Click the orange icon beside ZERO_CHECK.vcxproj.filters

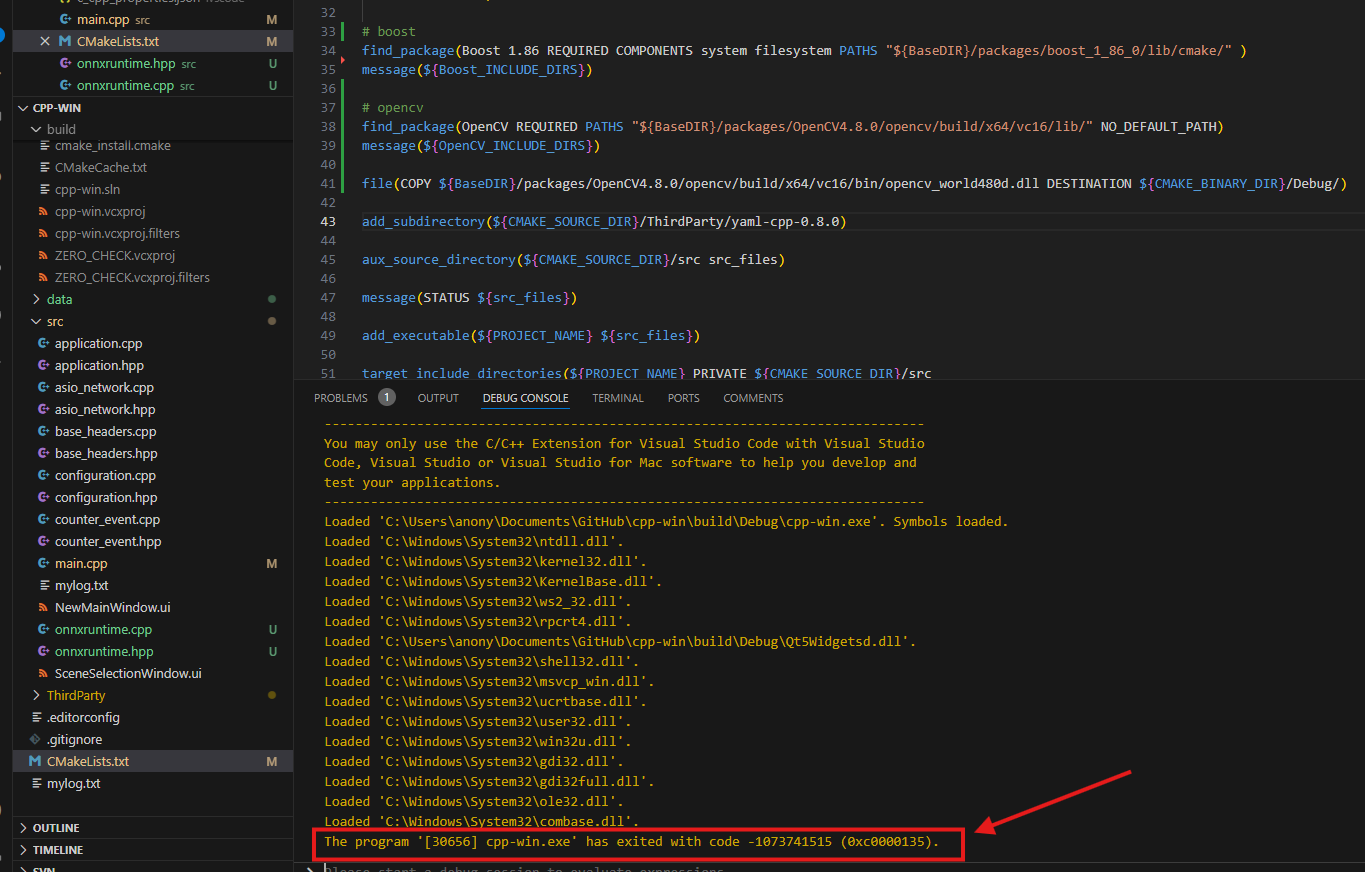click(44, 278)
